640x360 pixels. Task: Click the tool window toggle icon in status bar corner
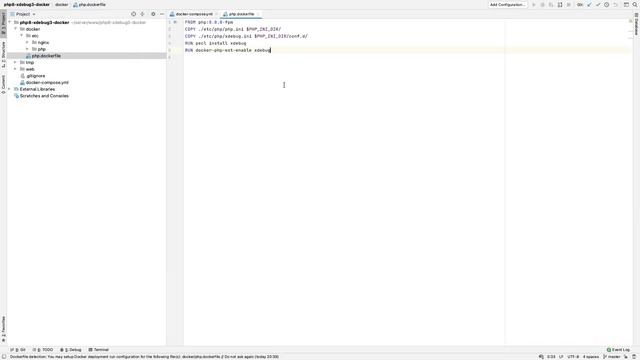[4, 357]
